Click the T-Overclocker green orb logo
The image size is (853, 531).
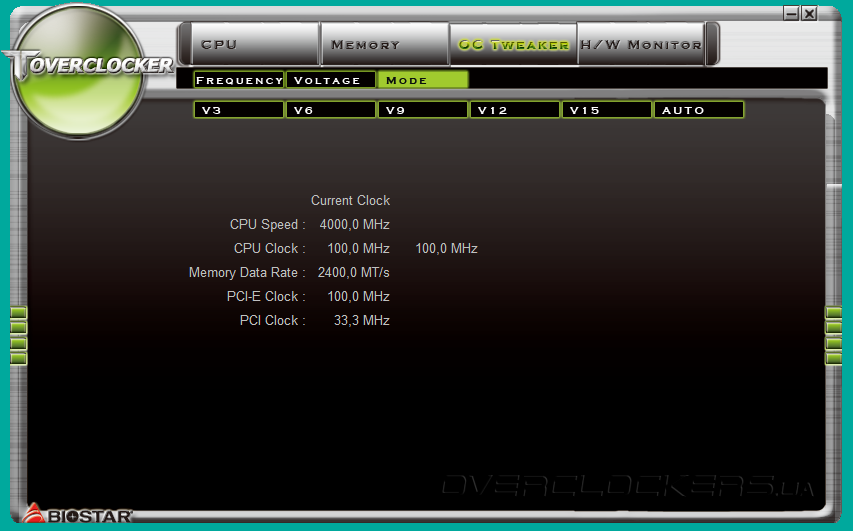pos(79,71)
